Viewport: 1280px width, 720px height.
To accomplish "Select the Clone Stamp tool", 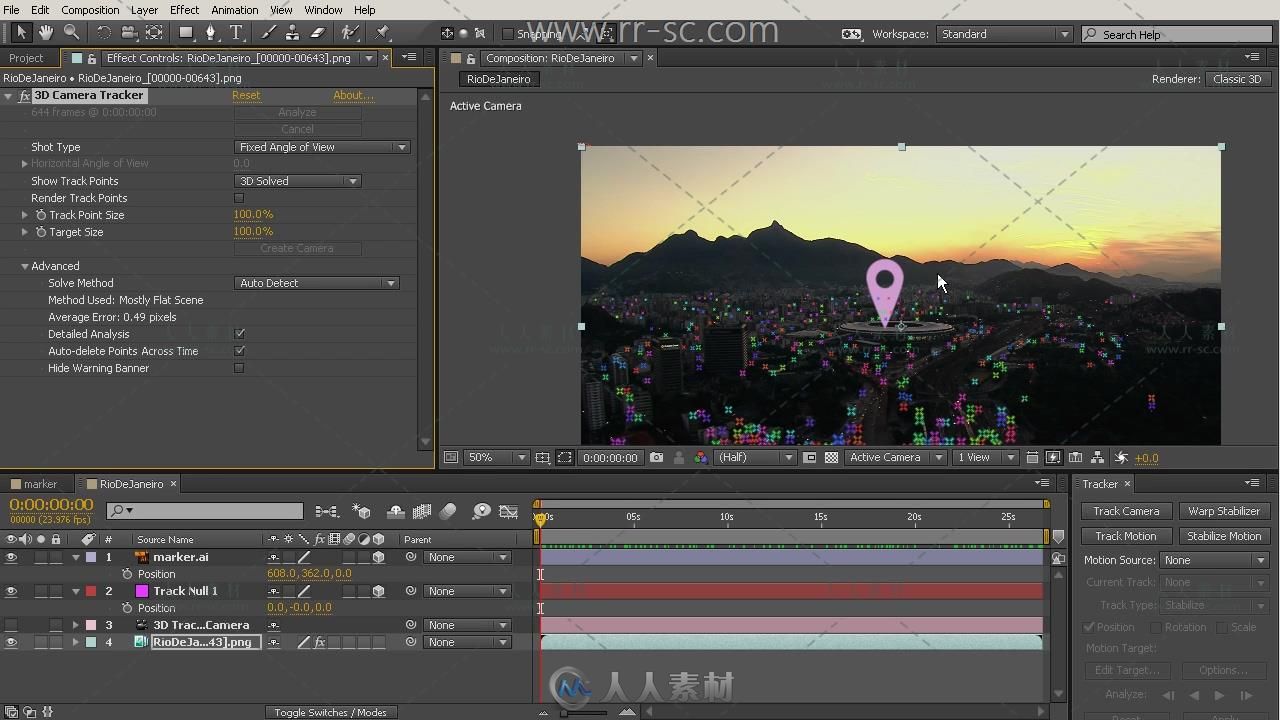I will (x=293, y=33).
